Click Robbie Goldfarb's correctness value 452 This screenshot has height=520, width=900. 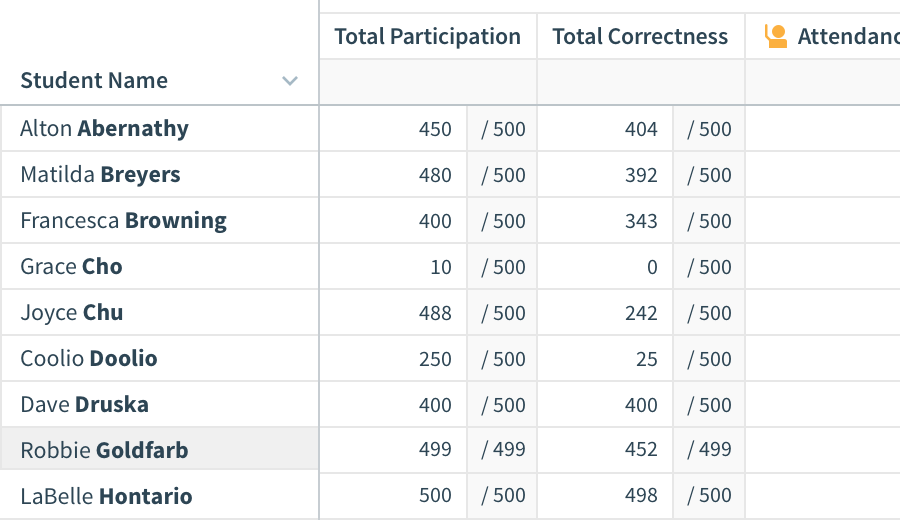tap(641, 449)
